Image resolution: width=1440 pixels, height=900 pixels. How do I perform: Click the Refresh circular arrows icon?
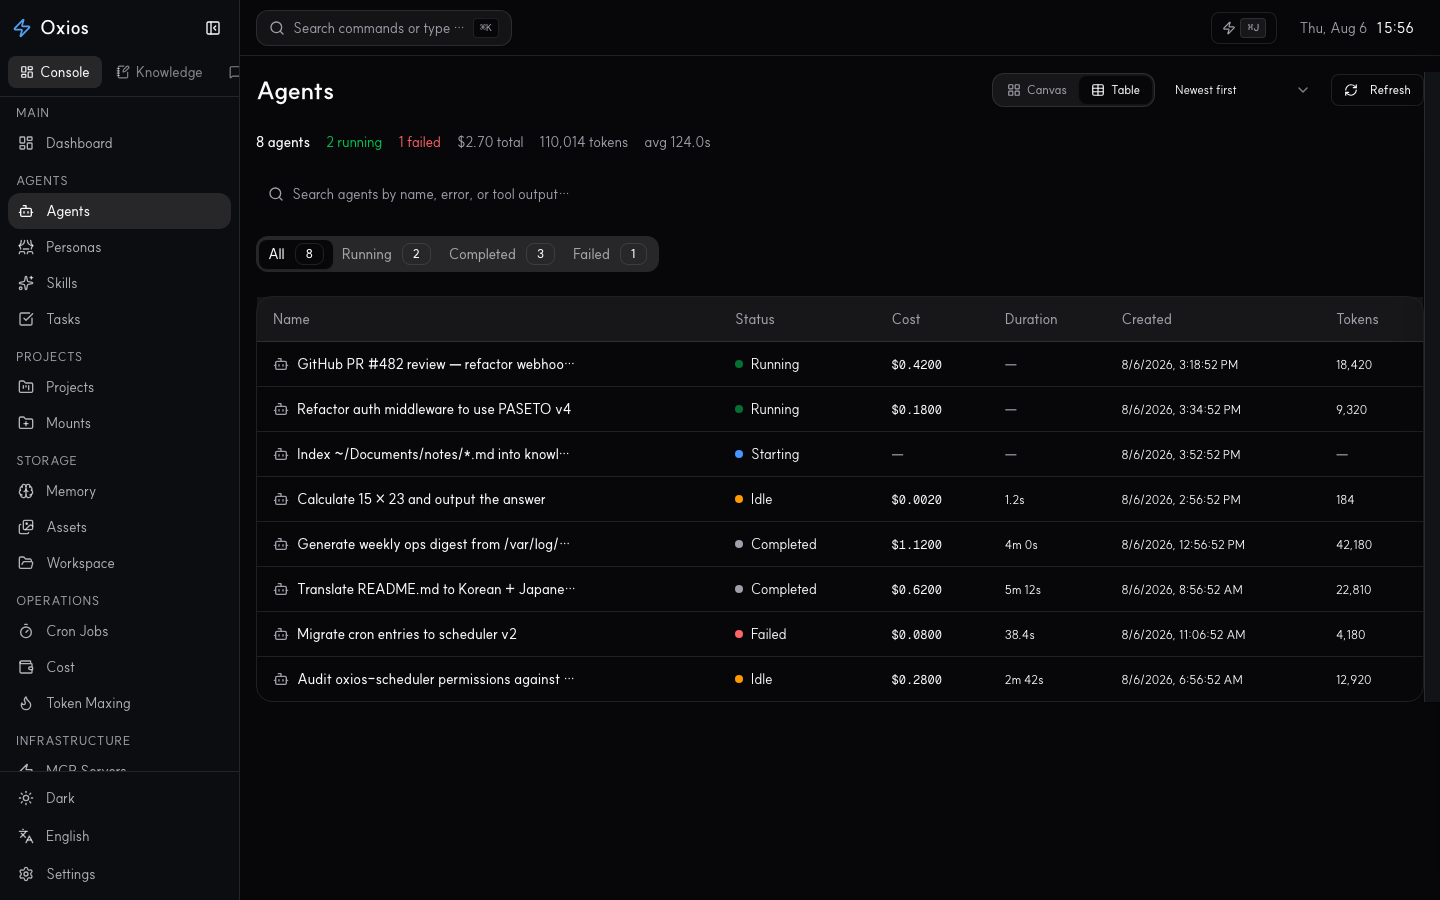(x=1351, y=90)
